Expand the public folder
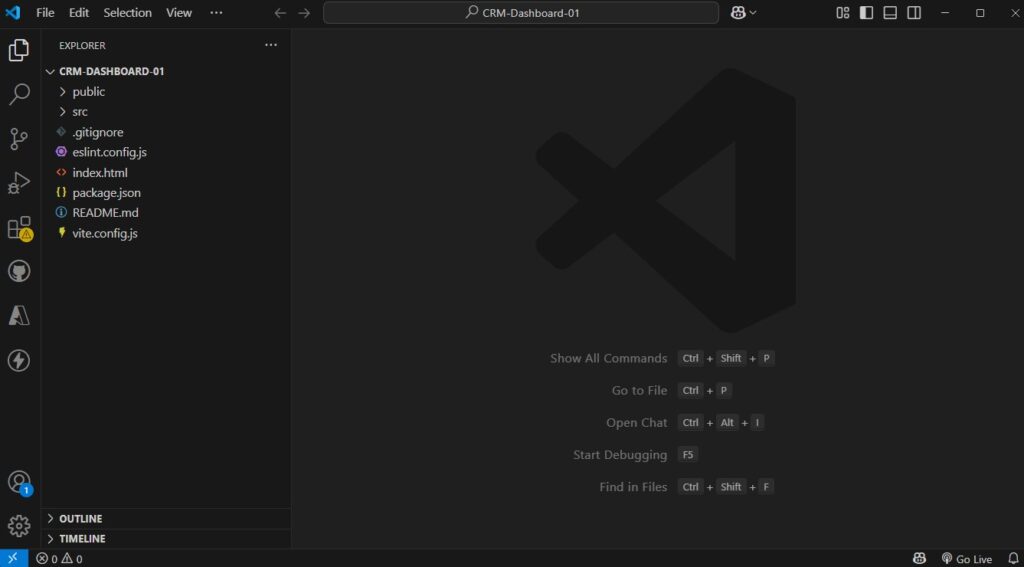 click(88, 92)
